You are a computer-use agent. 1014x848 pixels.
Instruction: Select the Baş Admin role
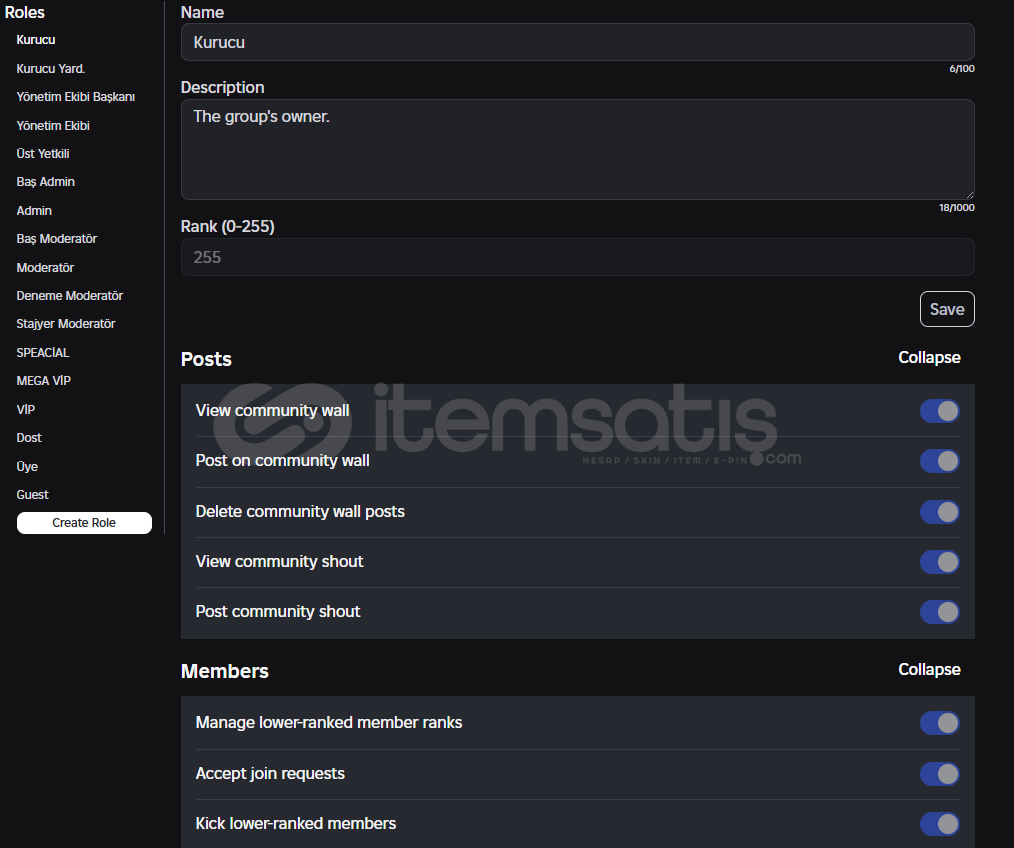point(45,182)
